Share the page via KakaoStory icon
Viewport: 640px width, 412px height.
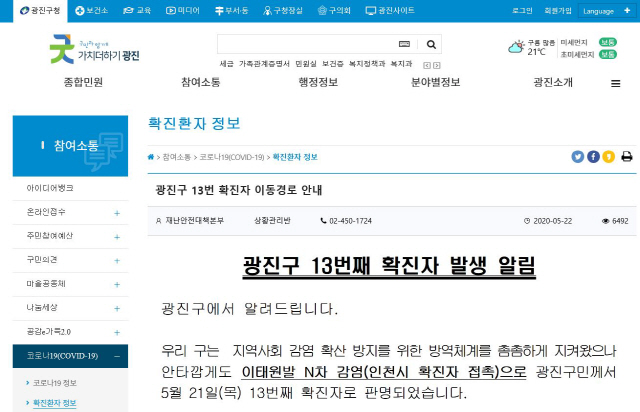tap(608, 157)
